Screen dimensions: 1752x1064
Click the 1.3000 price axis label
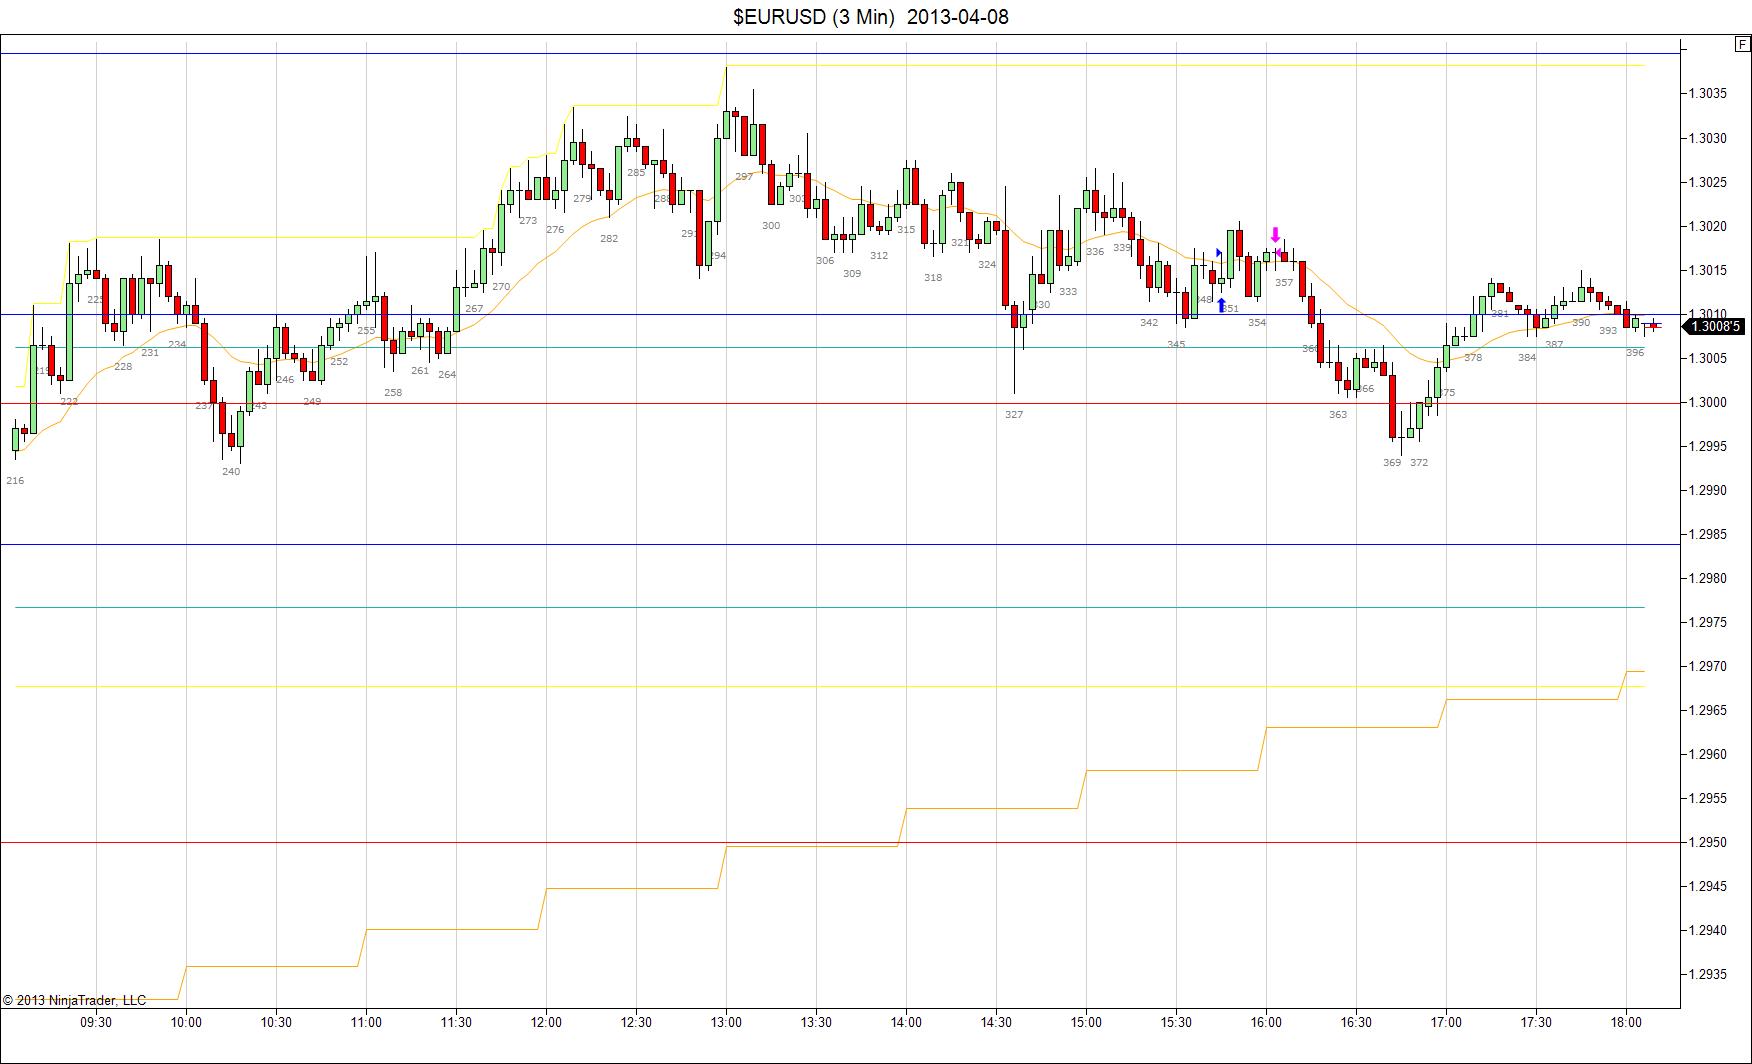[1707, 402]
